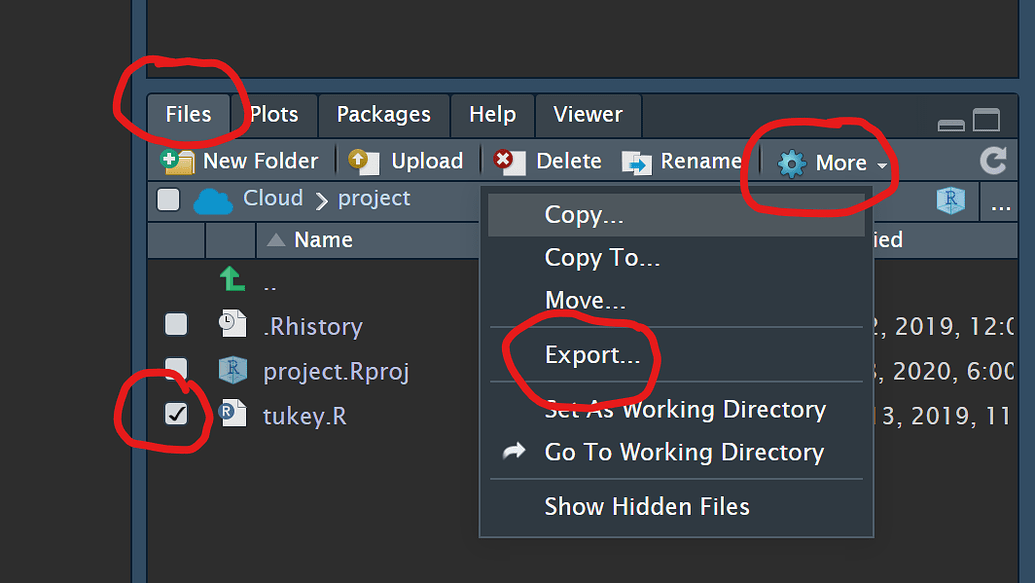Click Set As Working Directory

click(x=685, y=410)
